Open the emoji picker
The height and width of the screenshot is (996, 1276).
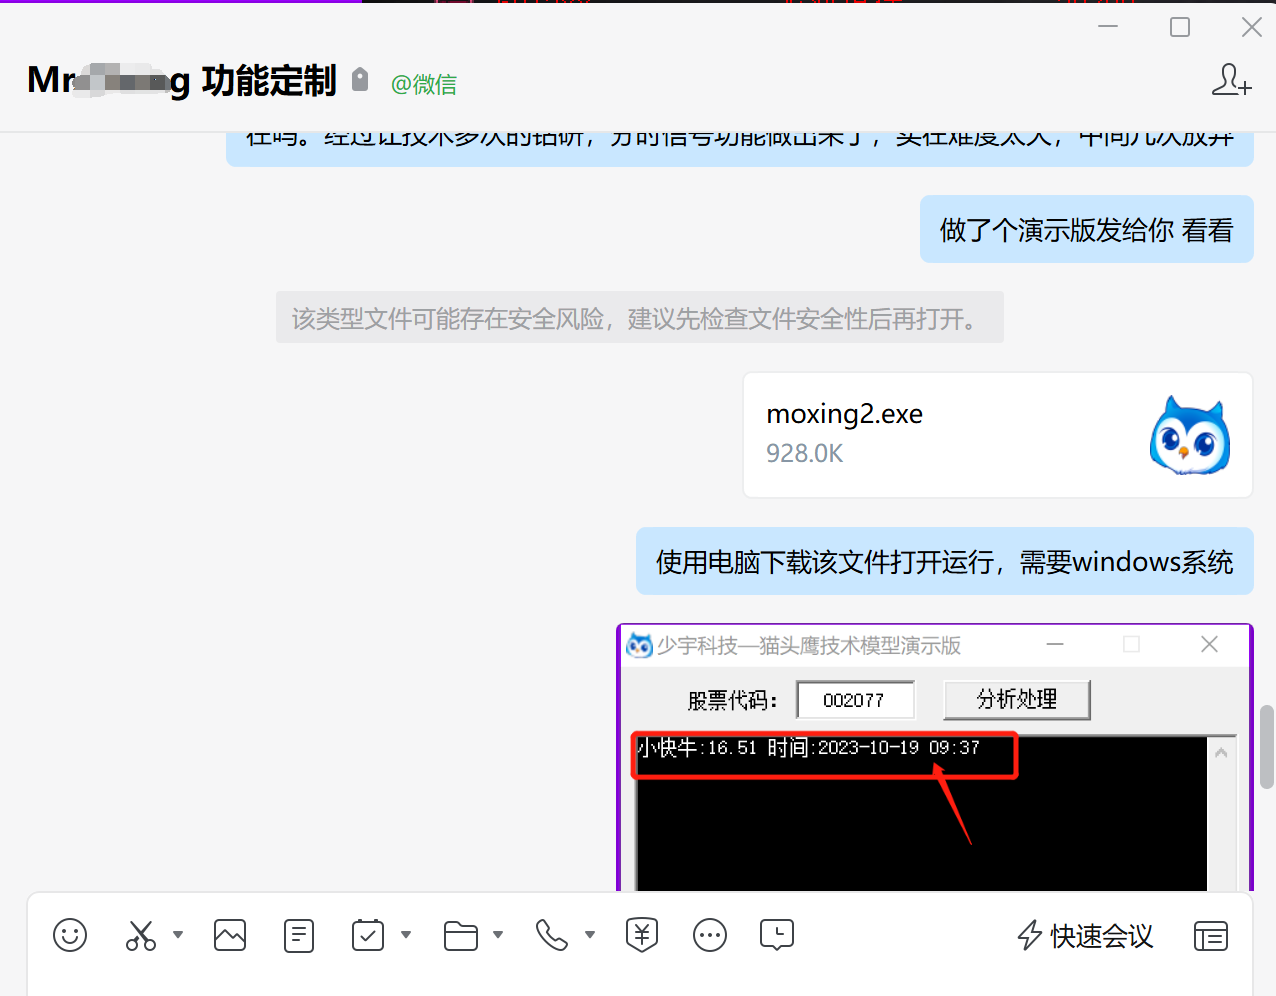point(69,935)
